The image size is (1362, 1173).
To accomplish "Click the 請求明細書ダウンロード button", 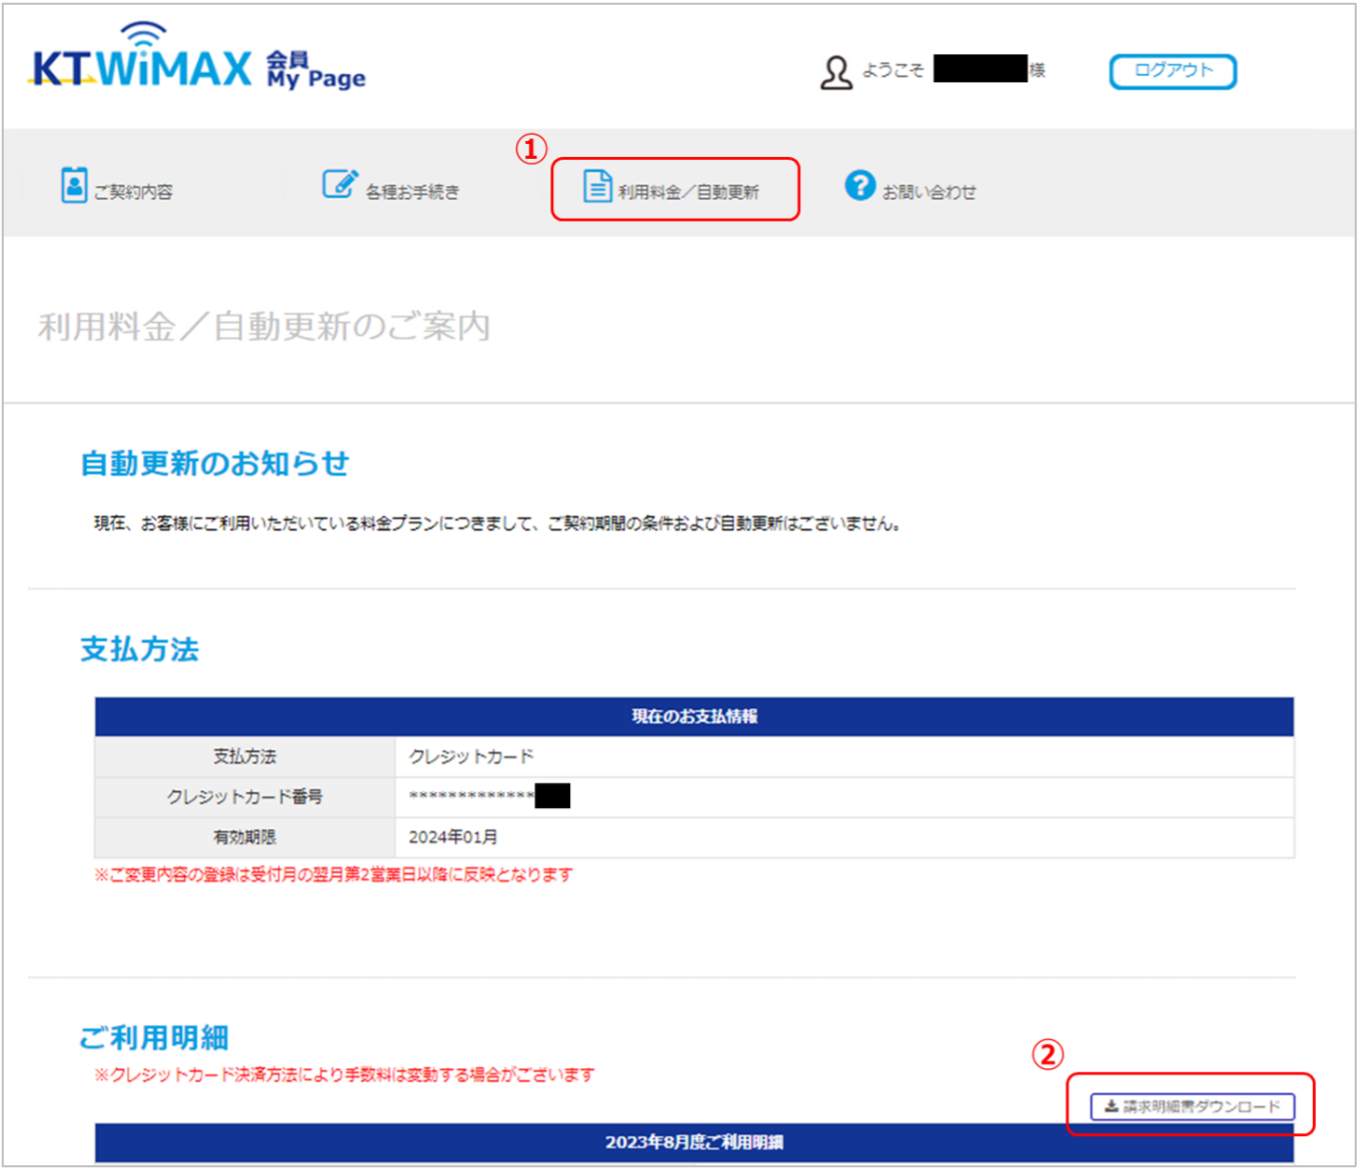I will pos(1193,1107).
